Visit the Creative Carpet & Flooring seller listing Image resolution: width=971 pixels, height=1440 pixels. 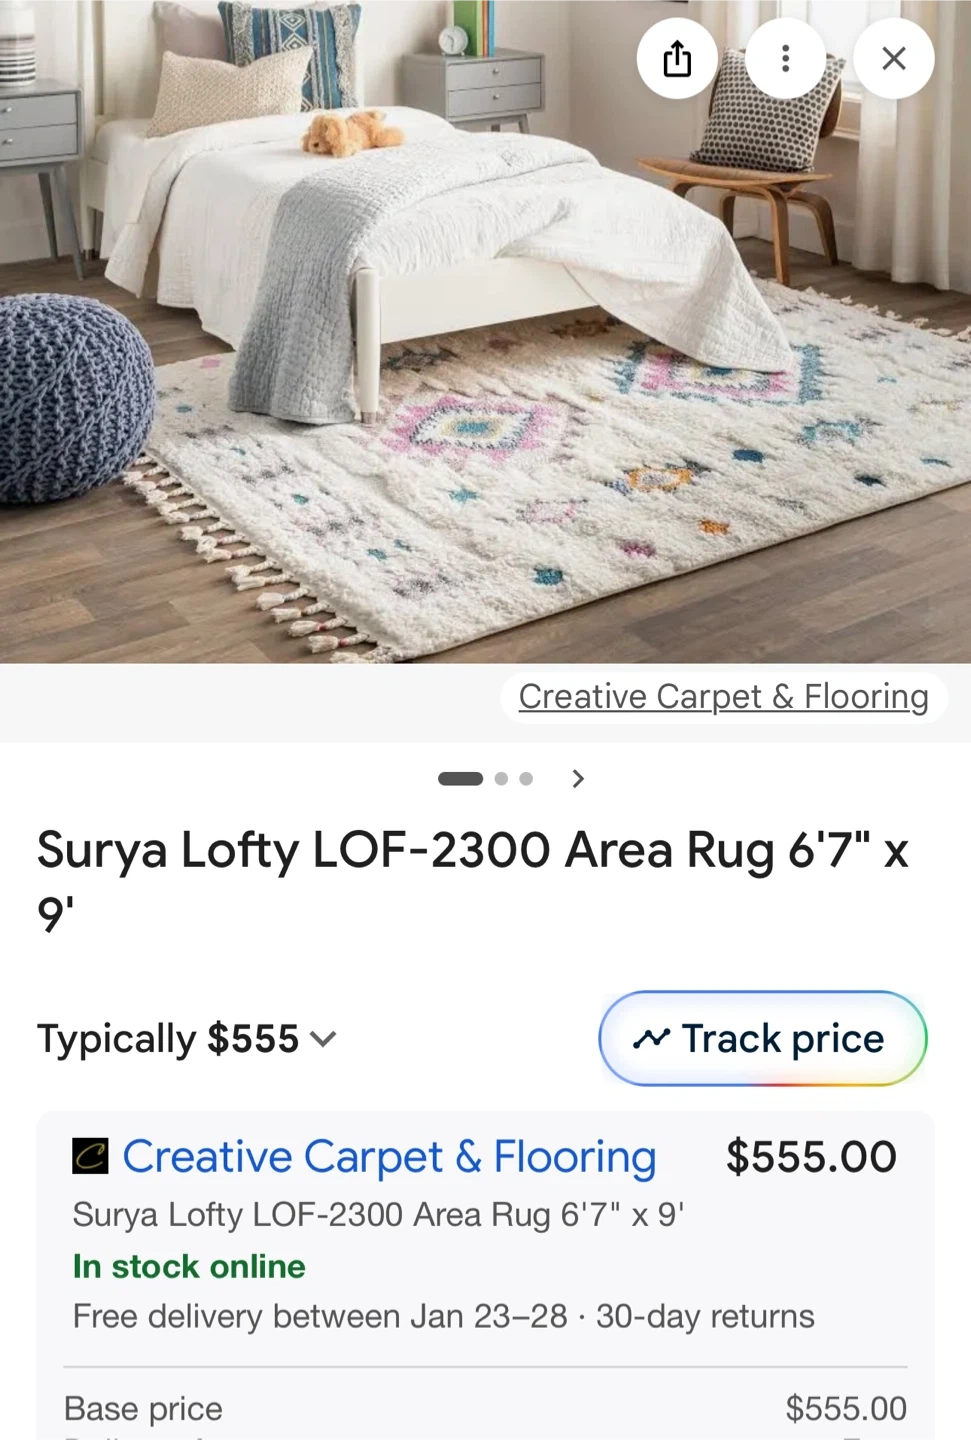coord(389,1157)
